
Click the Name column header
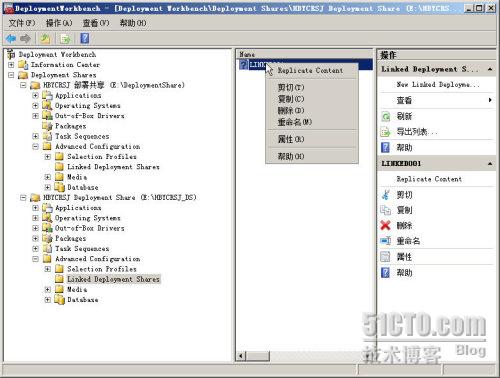pos(305,54)
